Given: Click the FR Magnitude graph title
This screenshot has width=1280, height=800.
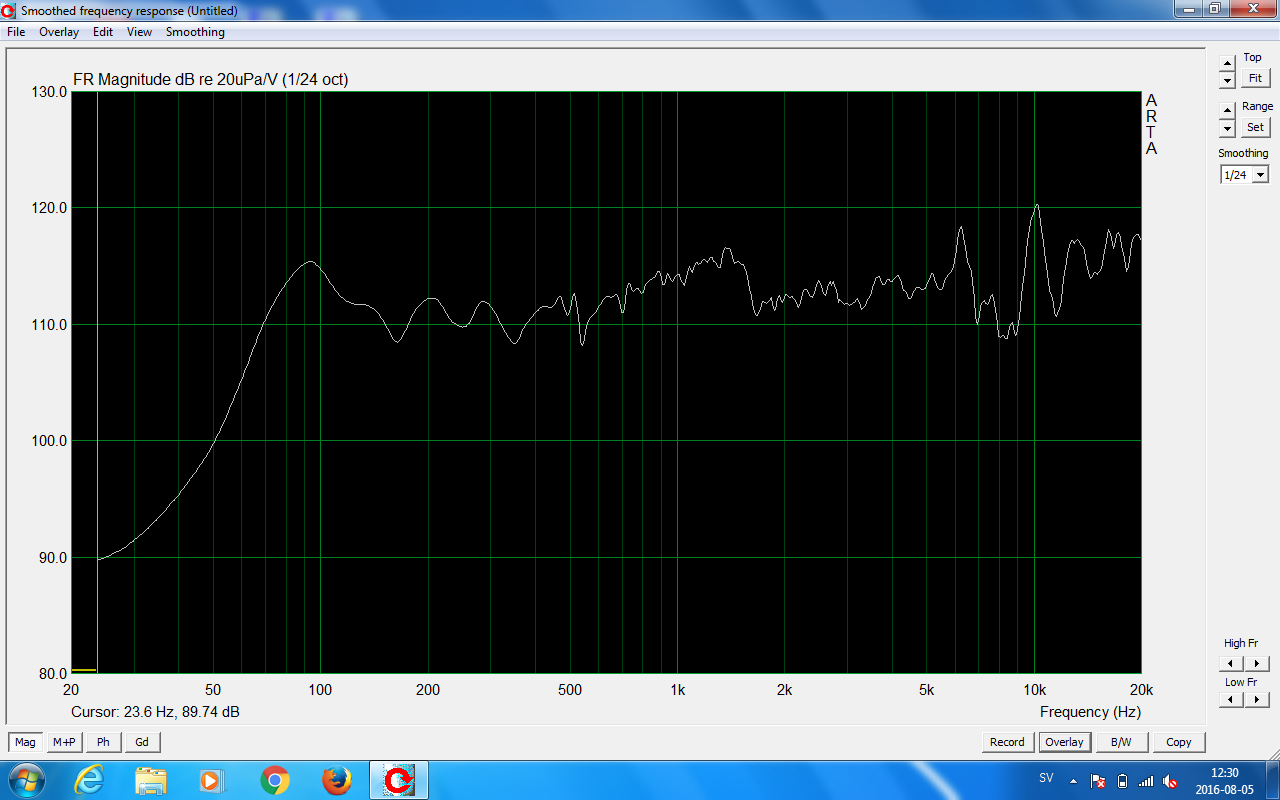Looking at the screenshot, I should 210,80.
